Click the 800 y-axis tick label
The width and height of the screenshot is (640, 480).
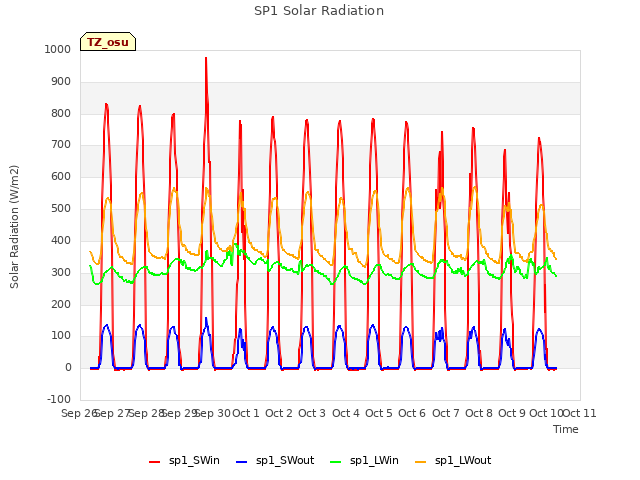click(61, 113)
